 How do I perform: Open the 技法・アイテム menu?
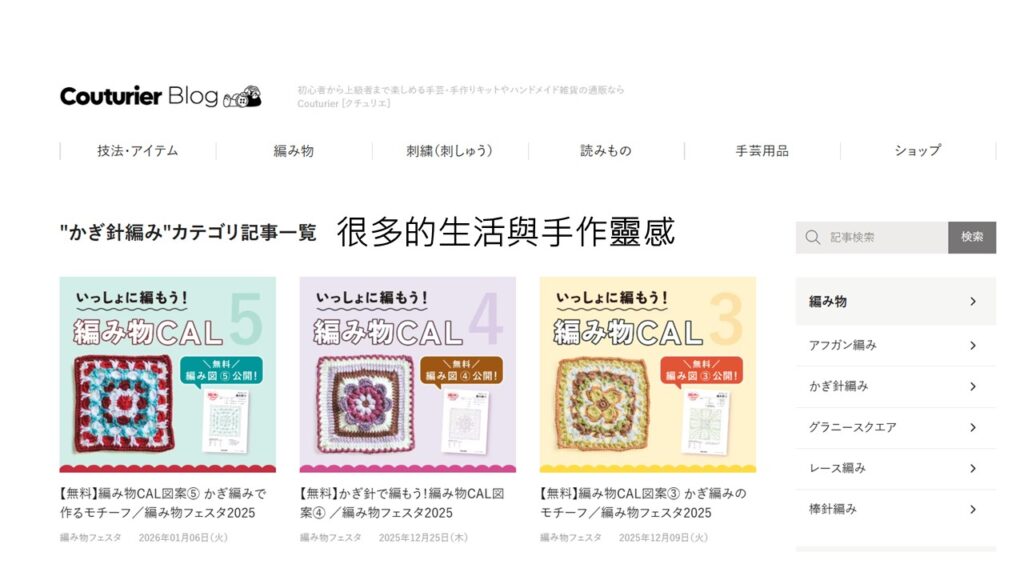[138, 151]
